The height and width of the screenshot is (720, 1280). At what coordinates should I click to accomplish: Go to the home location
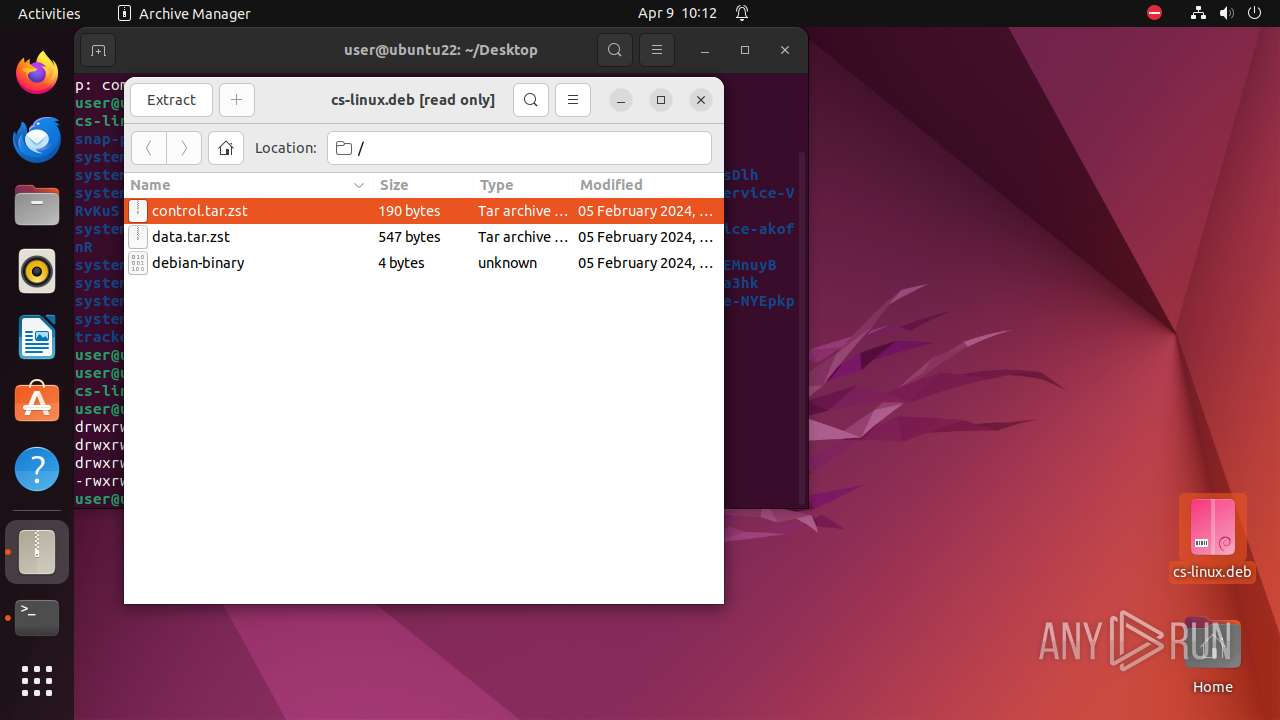pyautogui.click(x=226, y=148)
